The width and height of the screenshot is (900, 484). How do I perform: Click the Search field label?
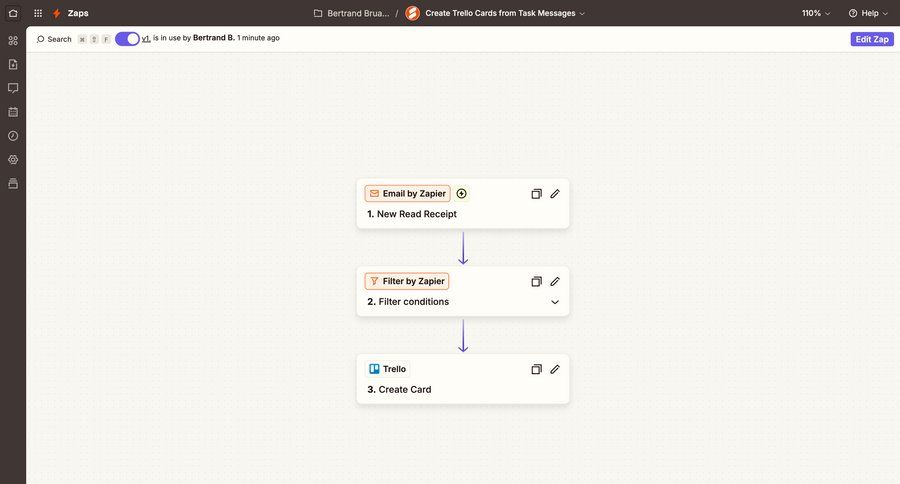(x=60, y=39)
